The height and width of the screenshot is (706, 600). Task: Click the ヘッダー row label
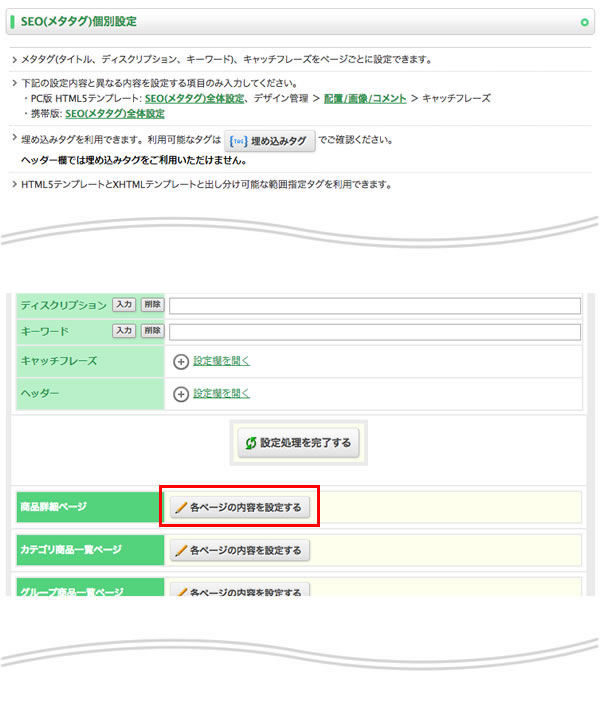pos(40,393)
